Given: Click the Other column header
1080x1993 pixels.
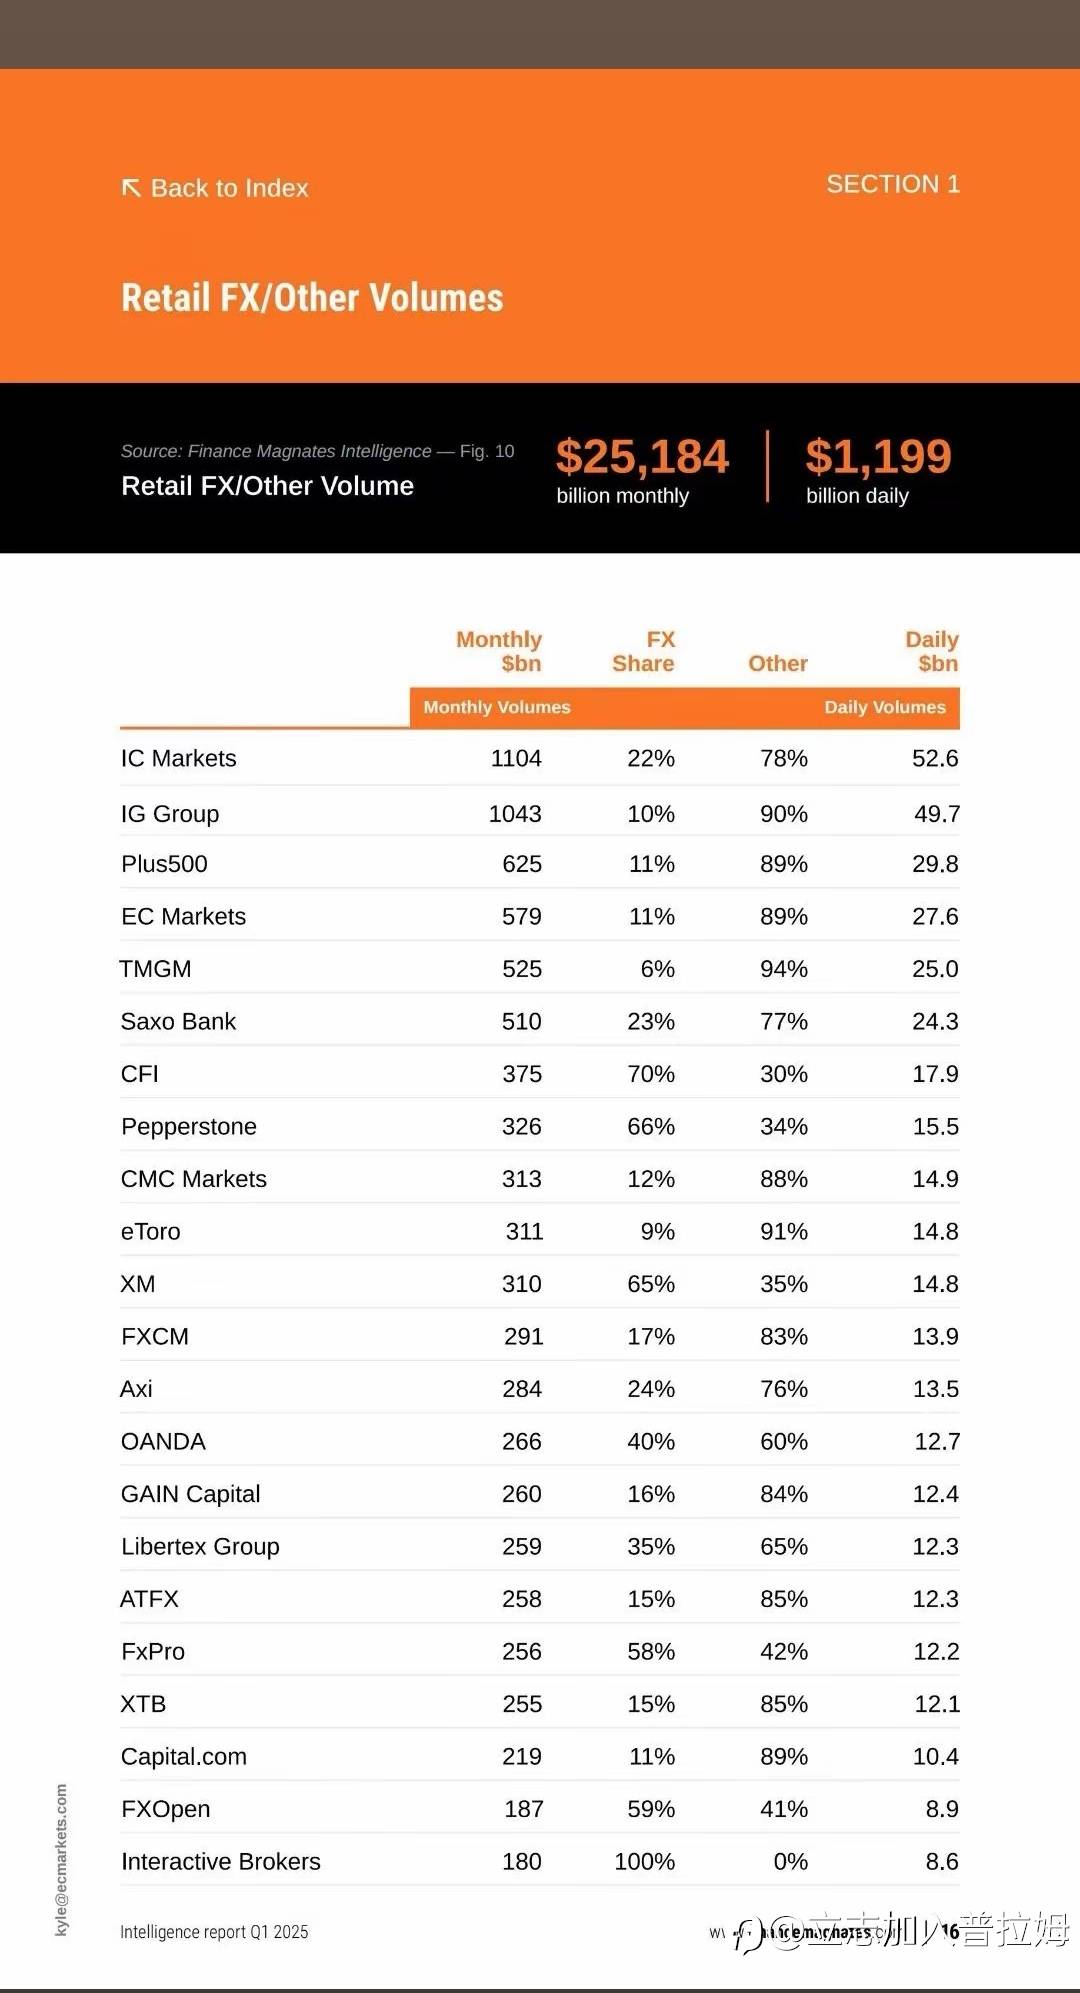Looking at the screenshot, I should click(x=778, y=664).
